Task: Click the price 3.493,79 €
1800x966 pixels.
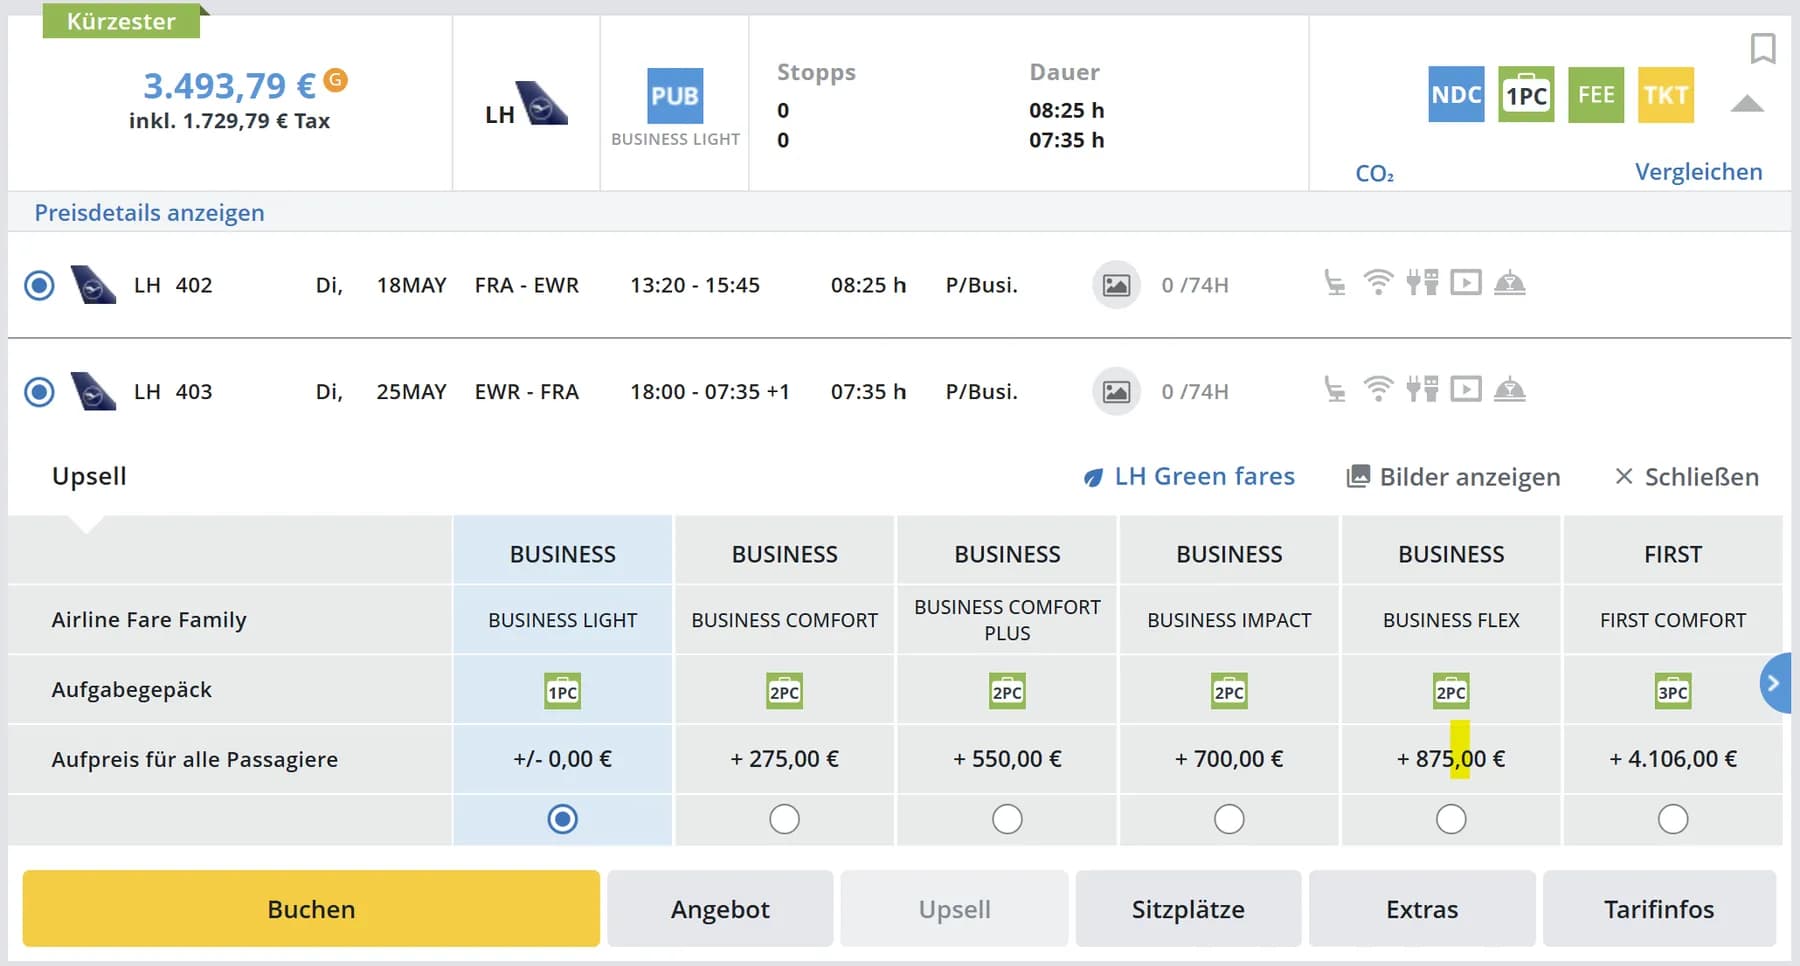Action: tap(230, 86)
